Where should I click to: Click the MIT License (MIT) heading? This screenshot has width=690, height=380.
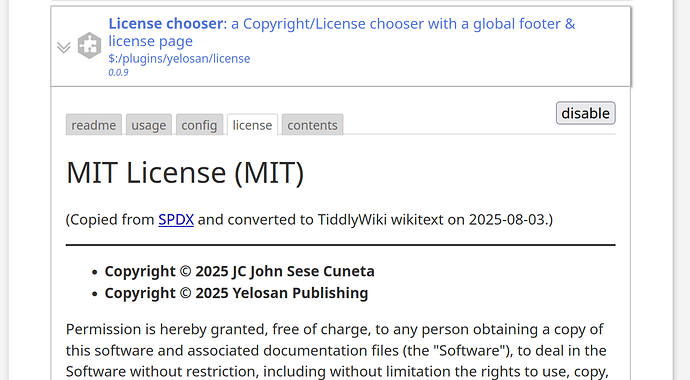click(x=185, y=172)
